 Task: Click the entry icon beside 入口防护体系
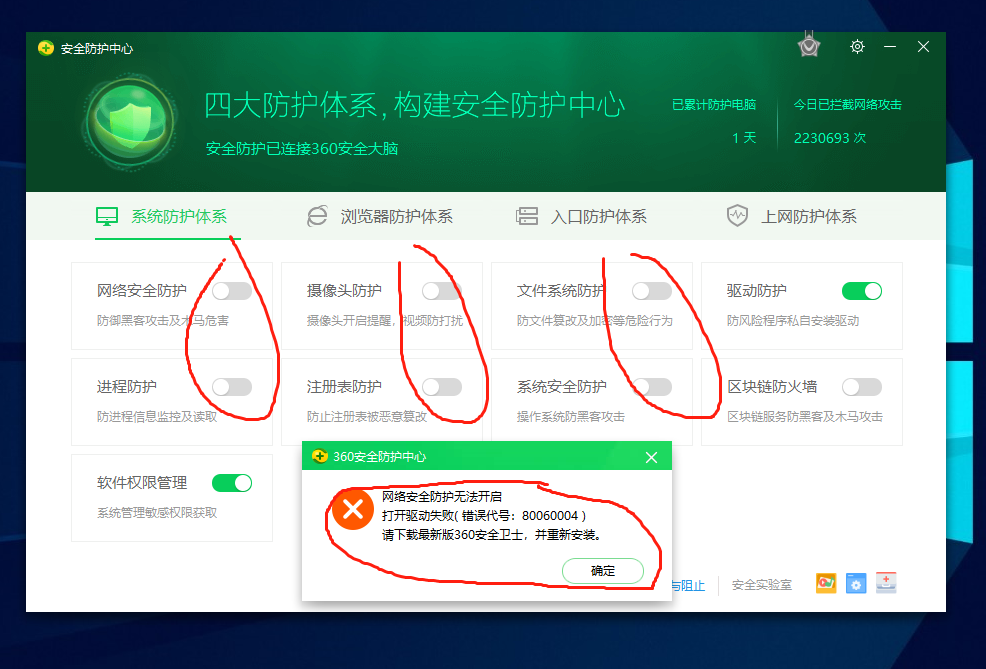pos(527,216)
